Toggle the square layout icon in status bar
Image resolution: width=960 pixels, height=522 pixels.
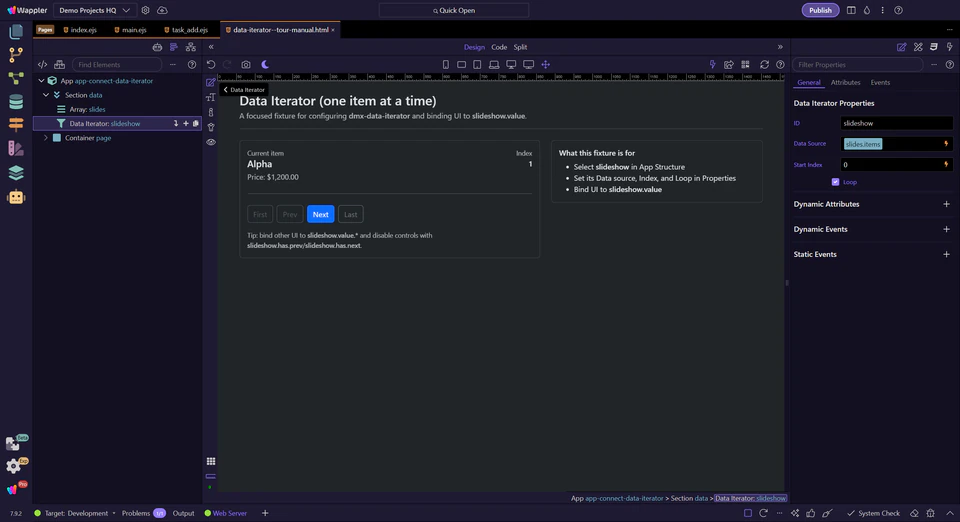click(x=748, y=513)
